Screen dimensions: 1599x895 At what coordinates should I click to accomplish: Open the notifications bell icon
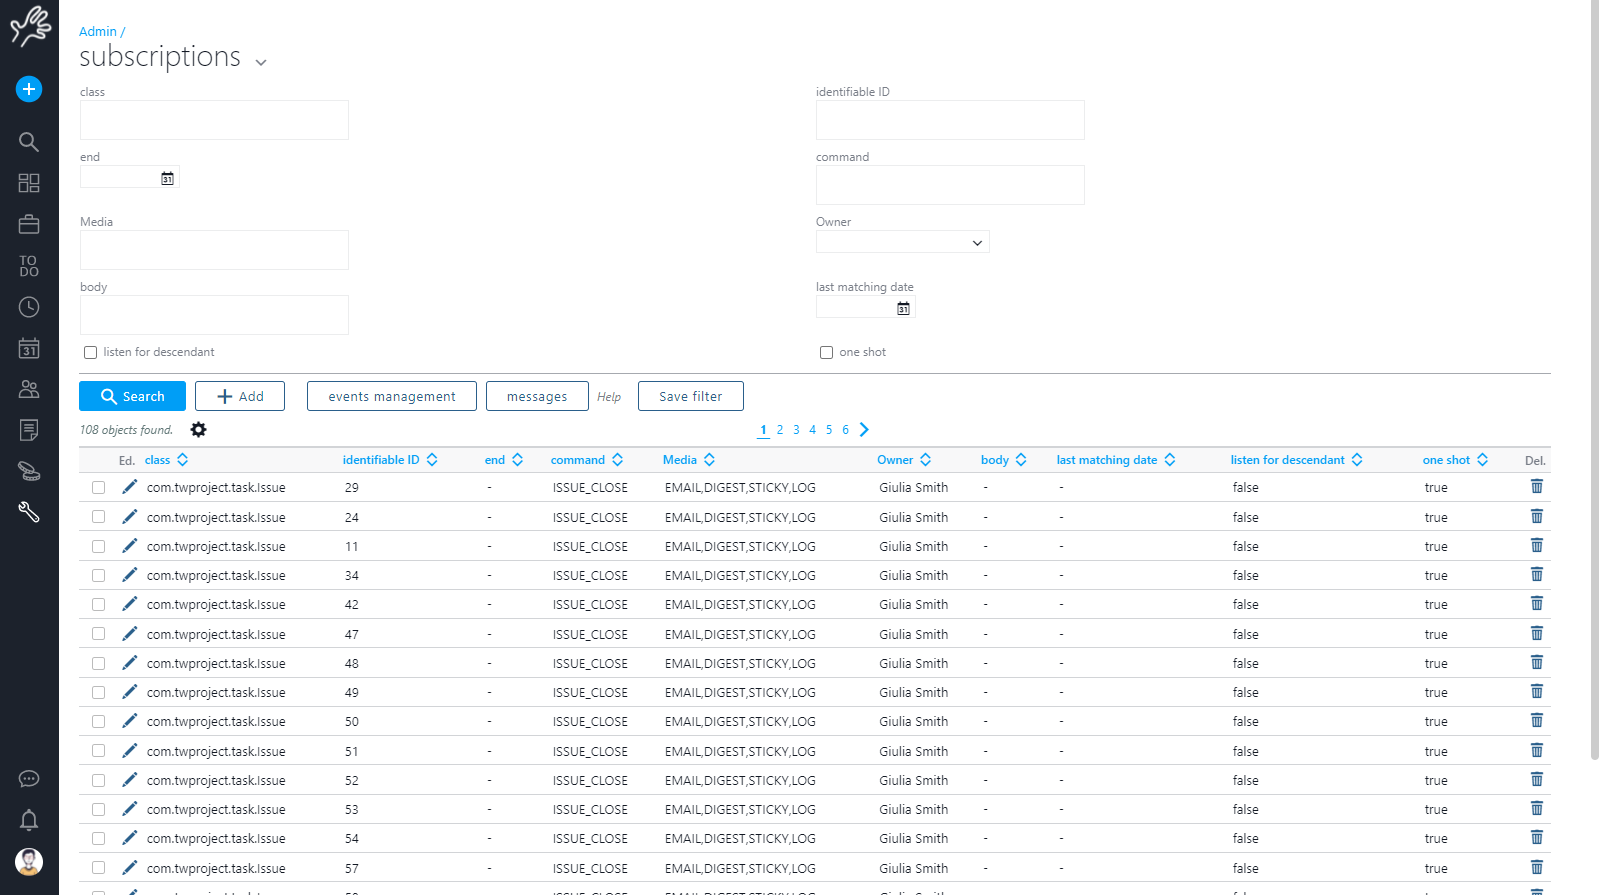pos(29,820)
